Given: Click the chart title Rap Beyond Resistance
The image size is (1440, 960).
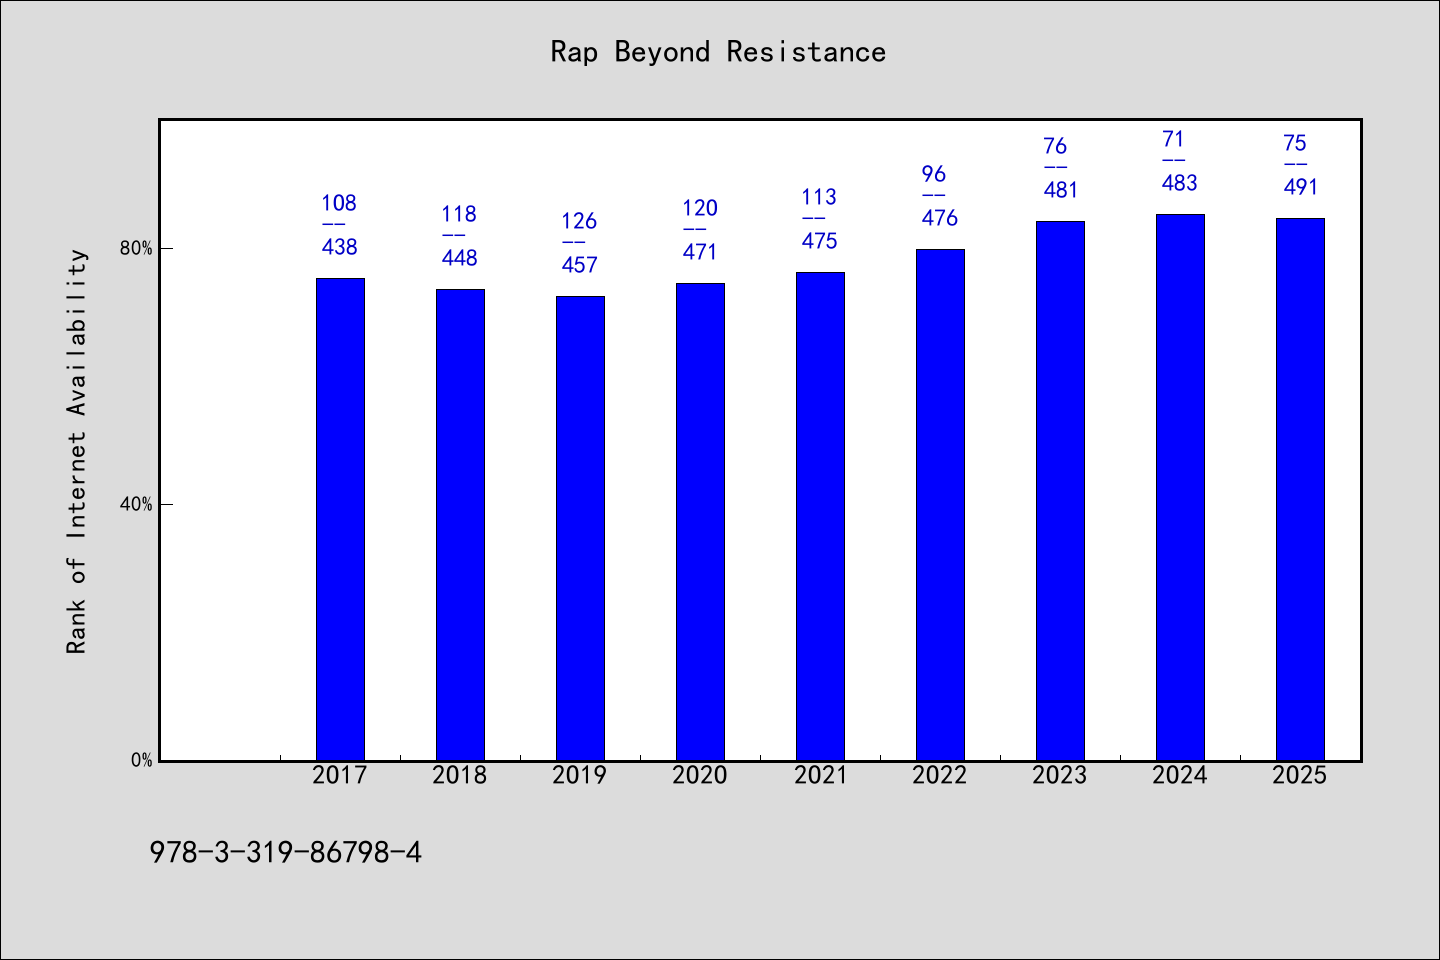Looking at the screenshot, I should click(718, 52).
